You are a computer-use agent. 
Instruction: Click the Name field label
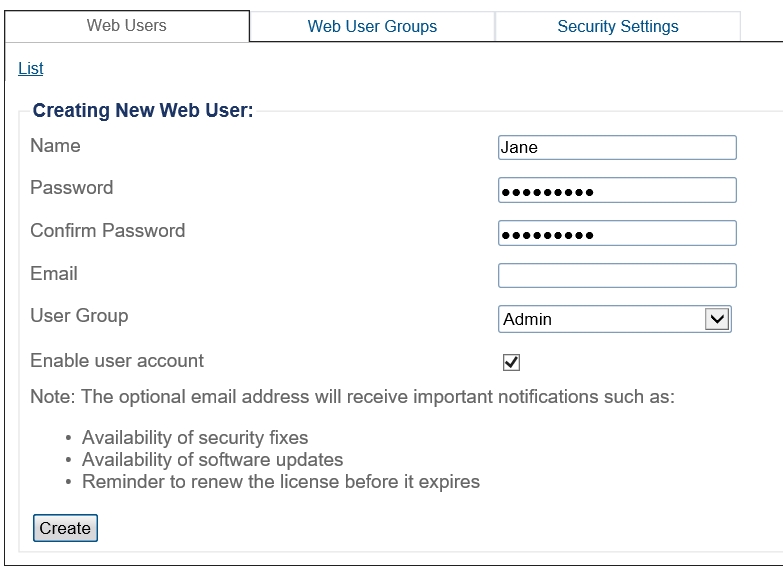click(x=56, y=146)
